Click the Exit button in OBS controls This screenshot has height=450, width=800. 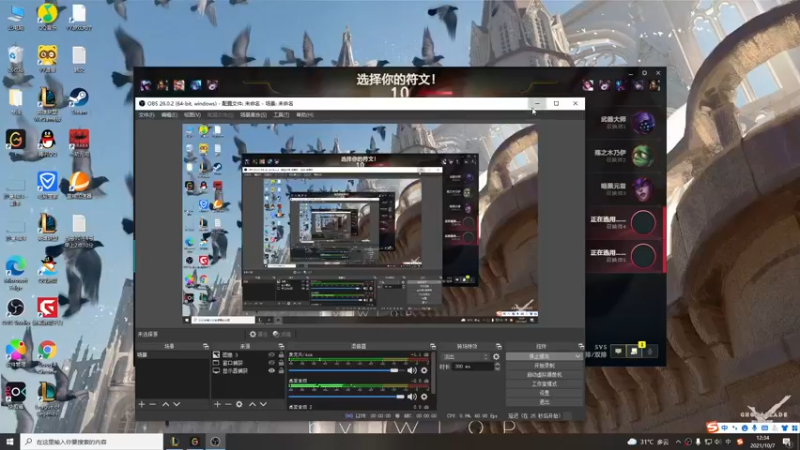(544, 402)
